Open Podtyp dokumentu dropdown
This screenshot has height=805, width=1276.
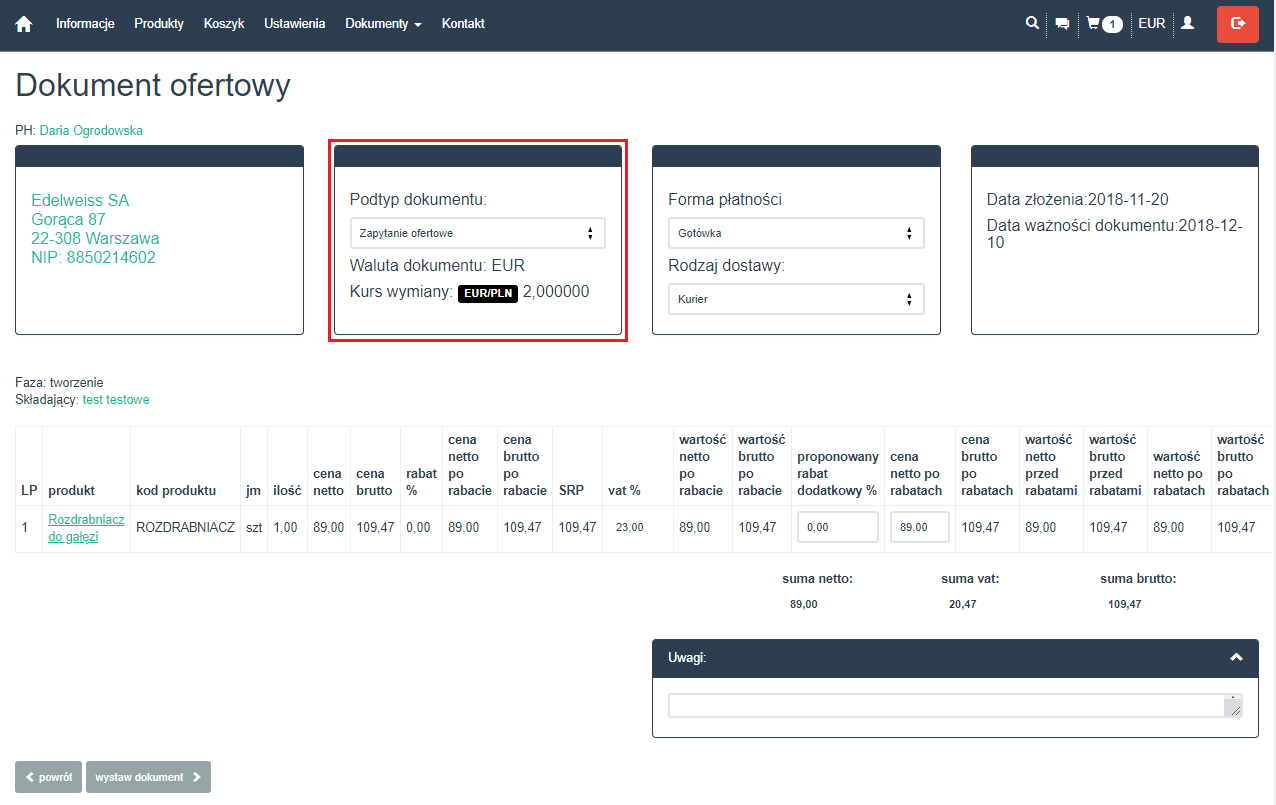[x=477, y=233]
